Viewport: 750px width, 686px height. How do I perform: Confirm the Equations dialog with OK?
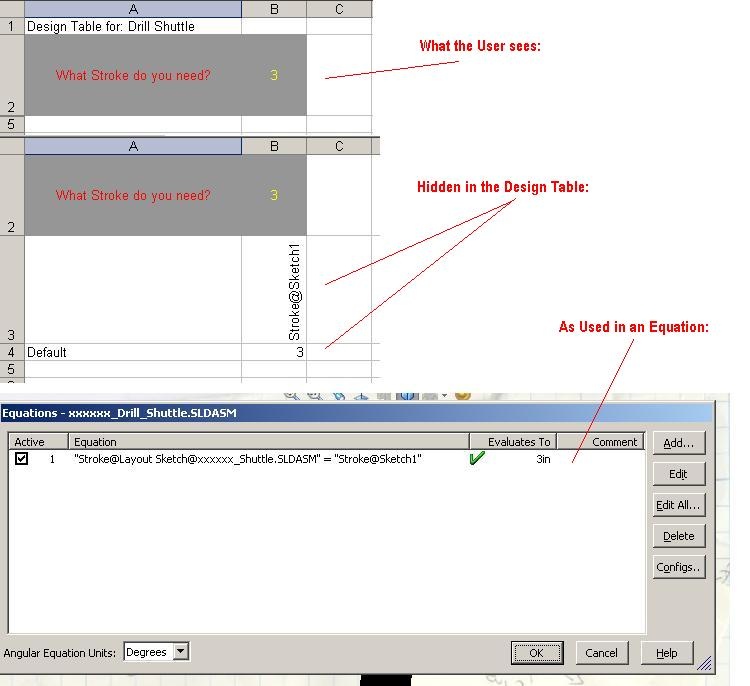(537, 653)
